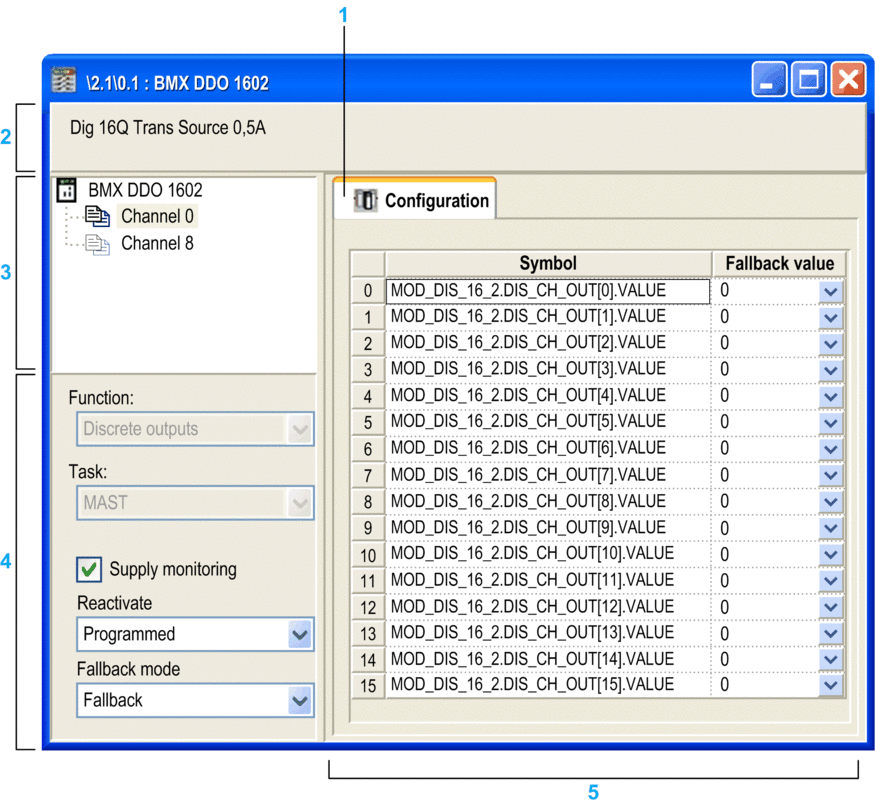Click symbol MOD_DIS_16_2.DIS_CH_OUT[11].VALUE
The height and width of the screenshot is (806, 875).
click(x=532, y=580)
